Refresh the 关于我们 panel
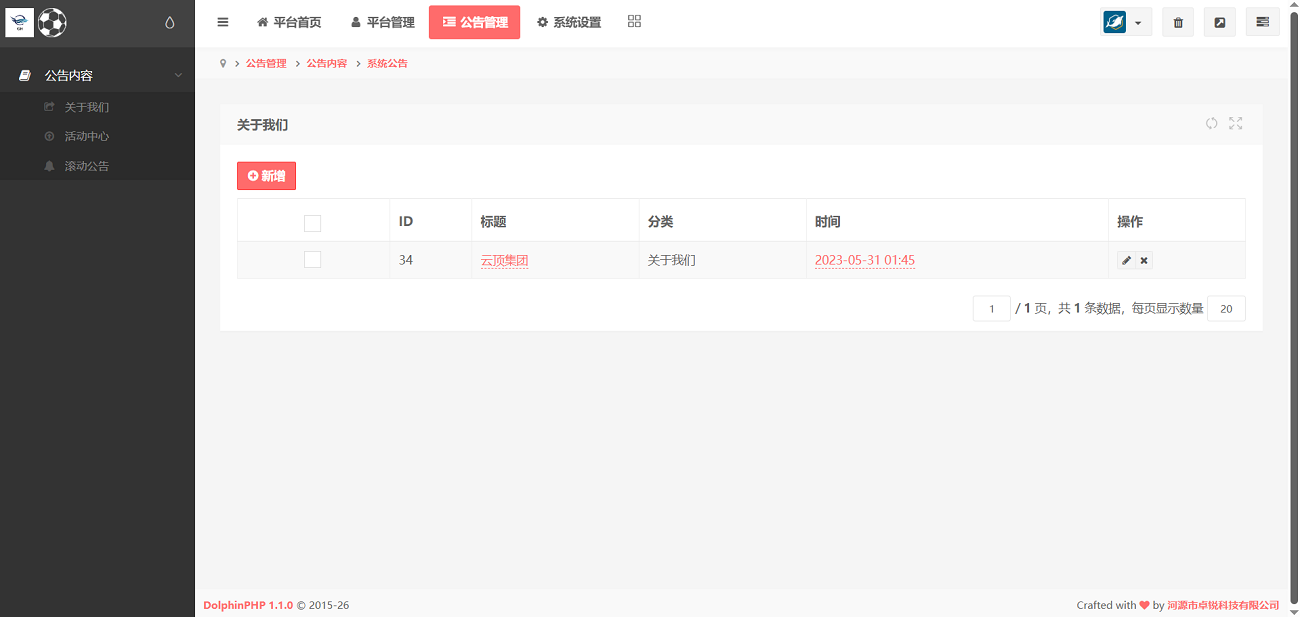Image resolution: width=1300 pixels, height=617 pixels. 1212,123
